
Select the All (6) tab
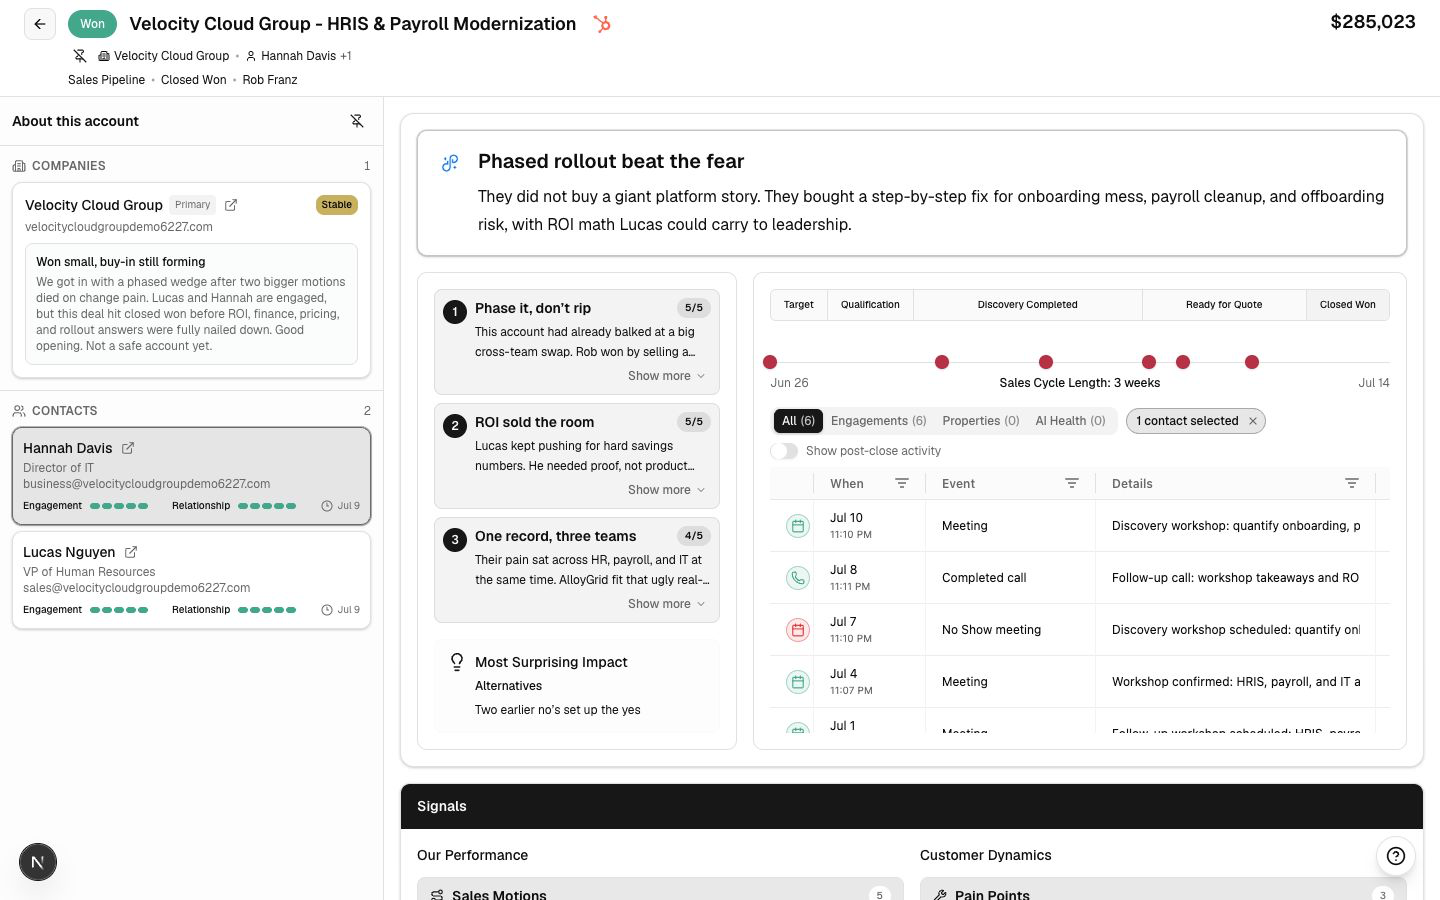pos(798,421)
